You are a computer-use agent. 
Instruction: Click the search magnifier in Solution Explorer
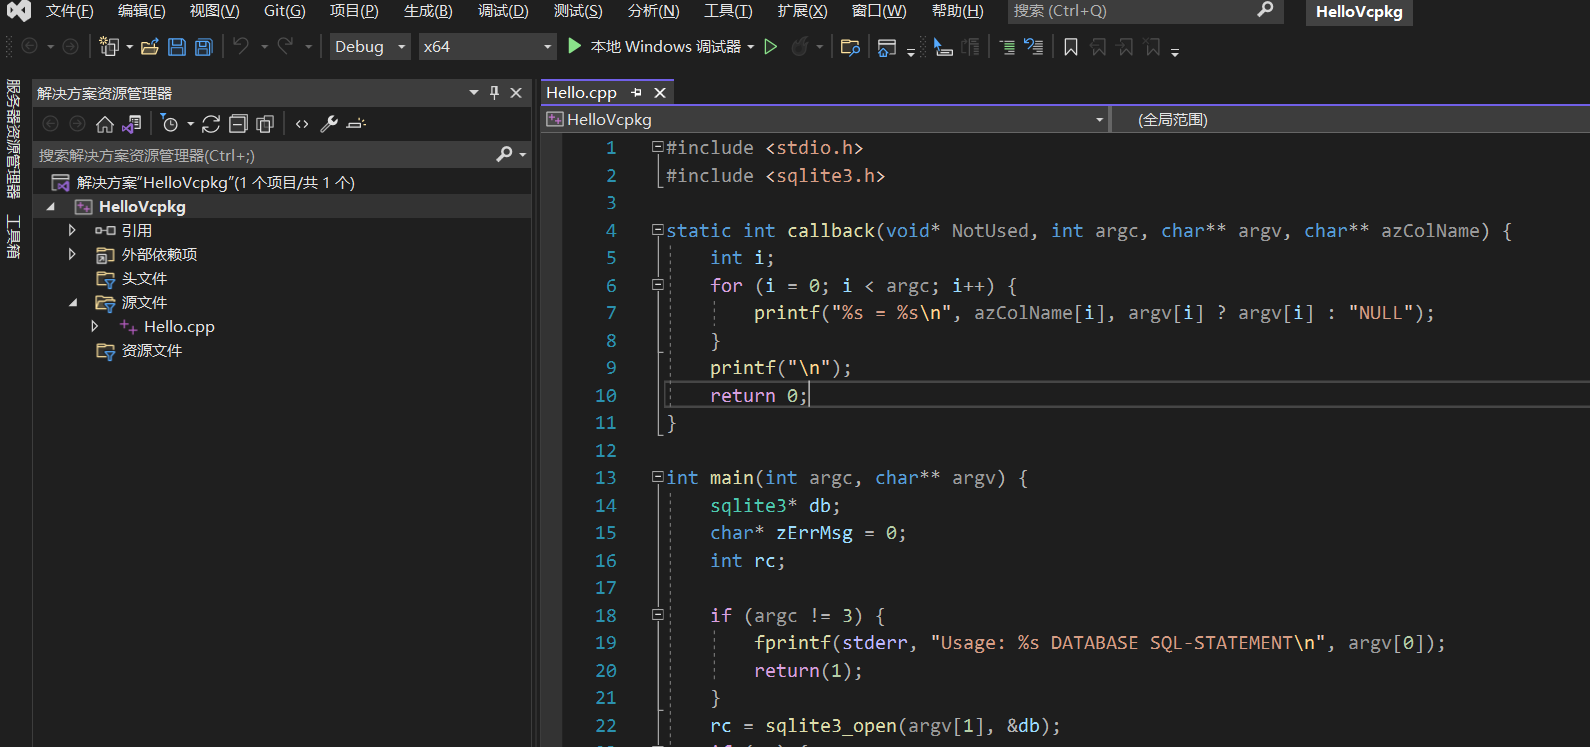504,154
